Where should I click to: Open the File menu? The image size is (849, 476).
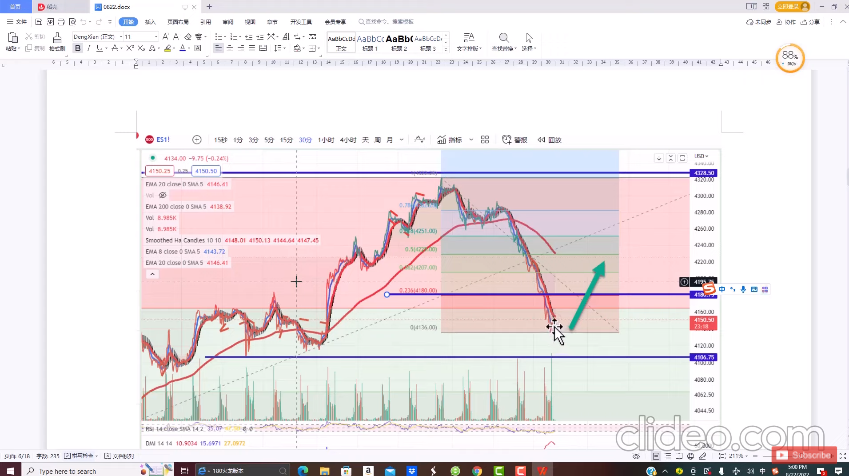pyautogui.click(x=17, y=22)
